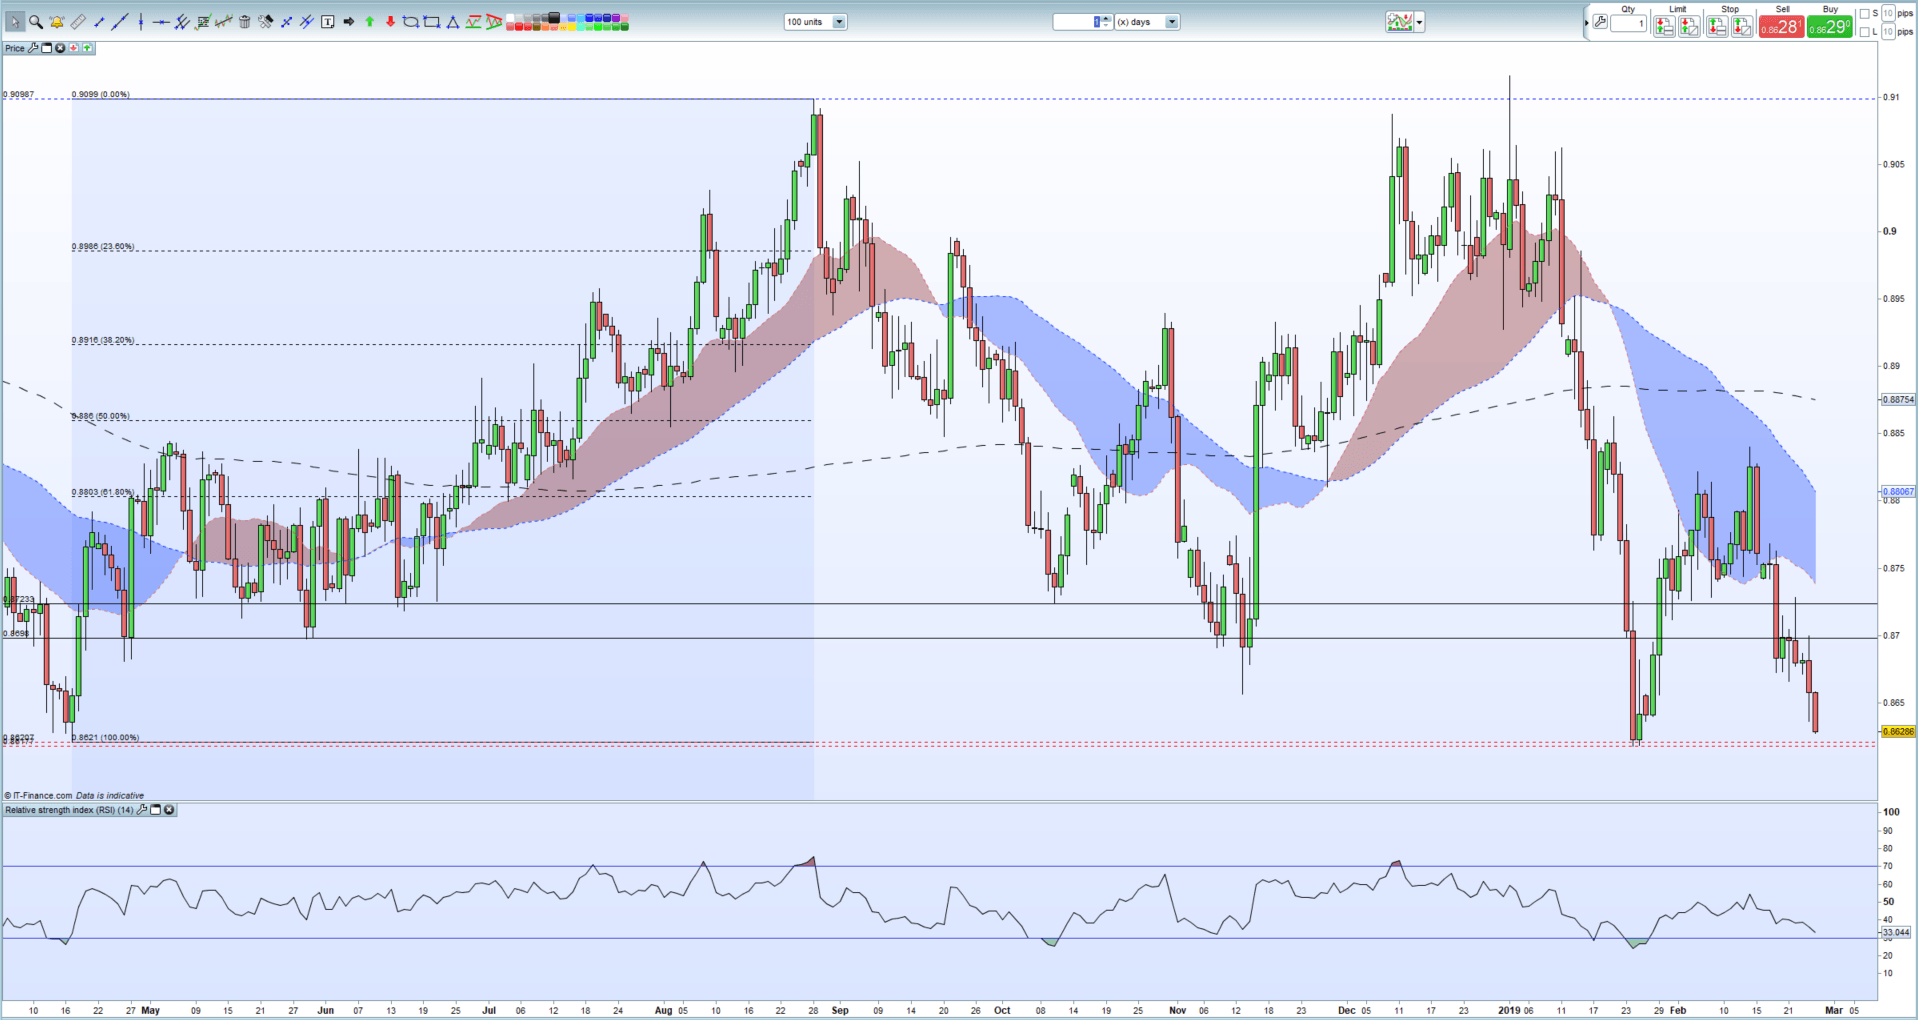Select the rectangle drawing tool
The height and width of the screenshot is (1020, 1918).
pyautogui.click(x=432, y=22)
